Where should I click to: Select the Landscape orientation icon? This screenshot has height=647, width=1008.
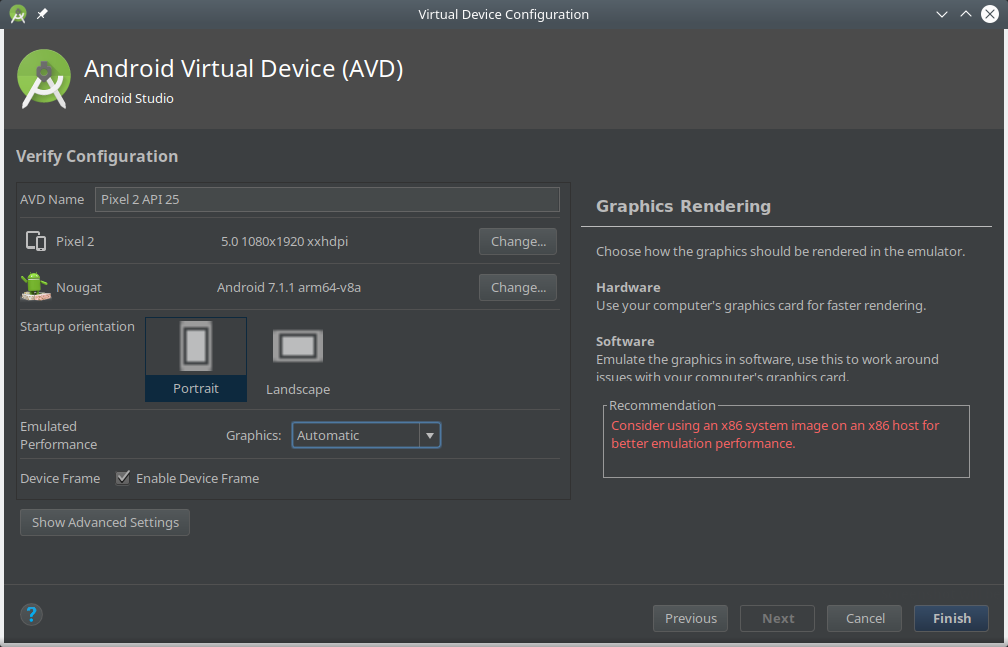click(298, 346)
